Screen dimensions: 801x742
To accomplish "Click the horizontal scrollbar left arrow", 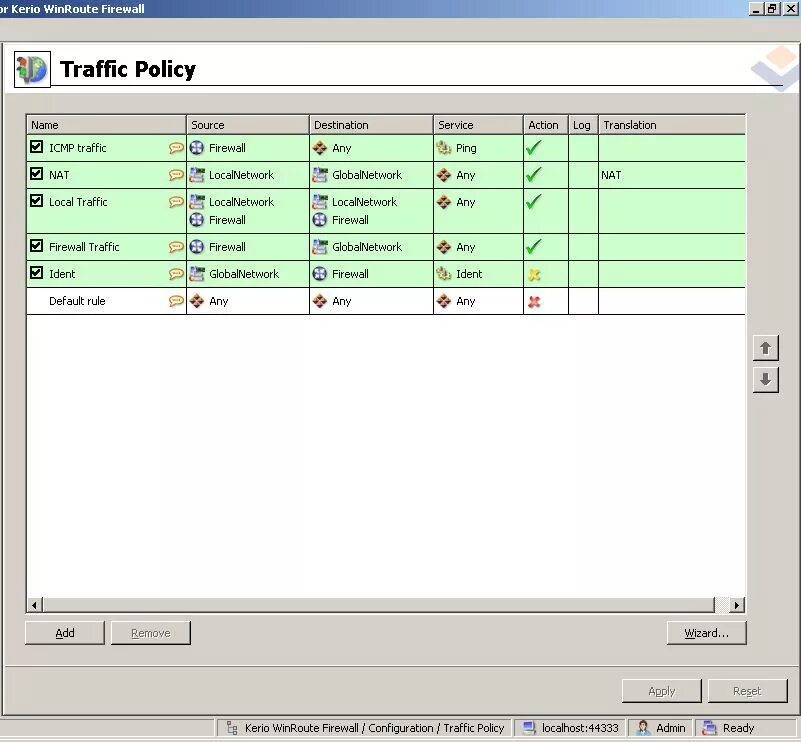I will click(34, 605).
